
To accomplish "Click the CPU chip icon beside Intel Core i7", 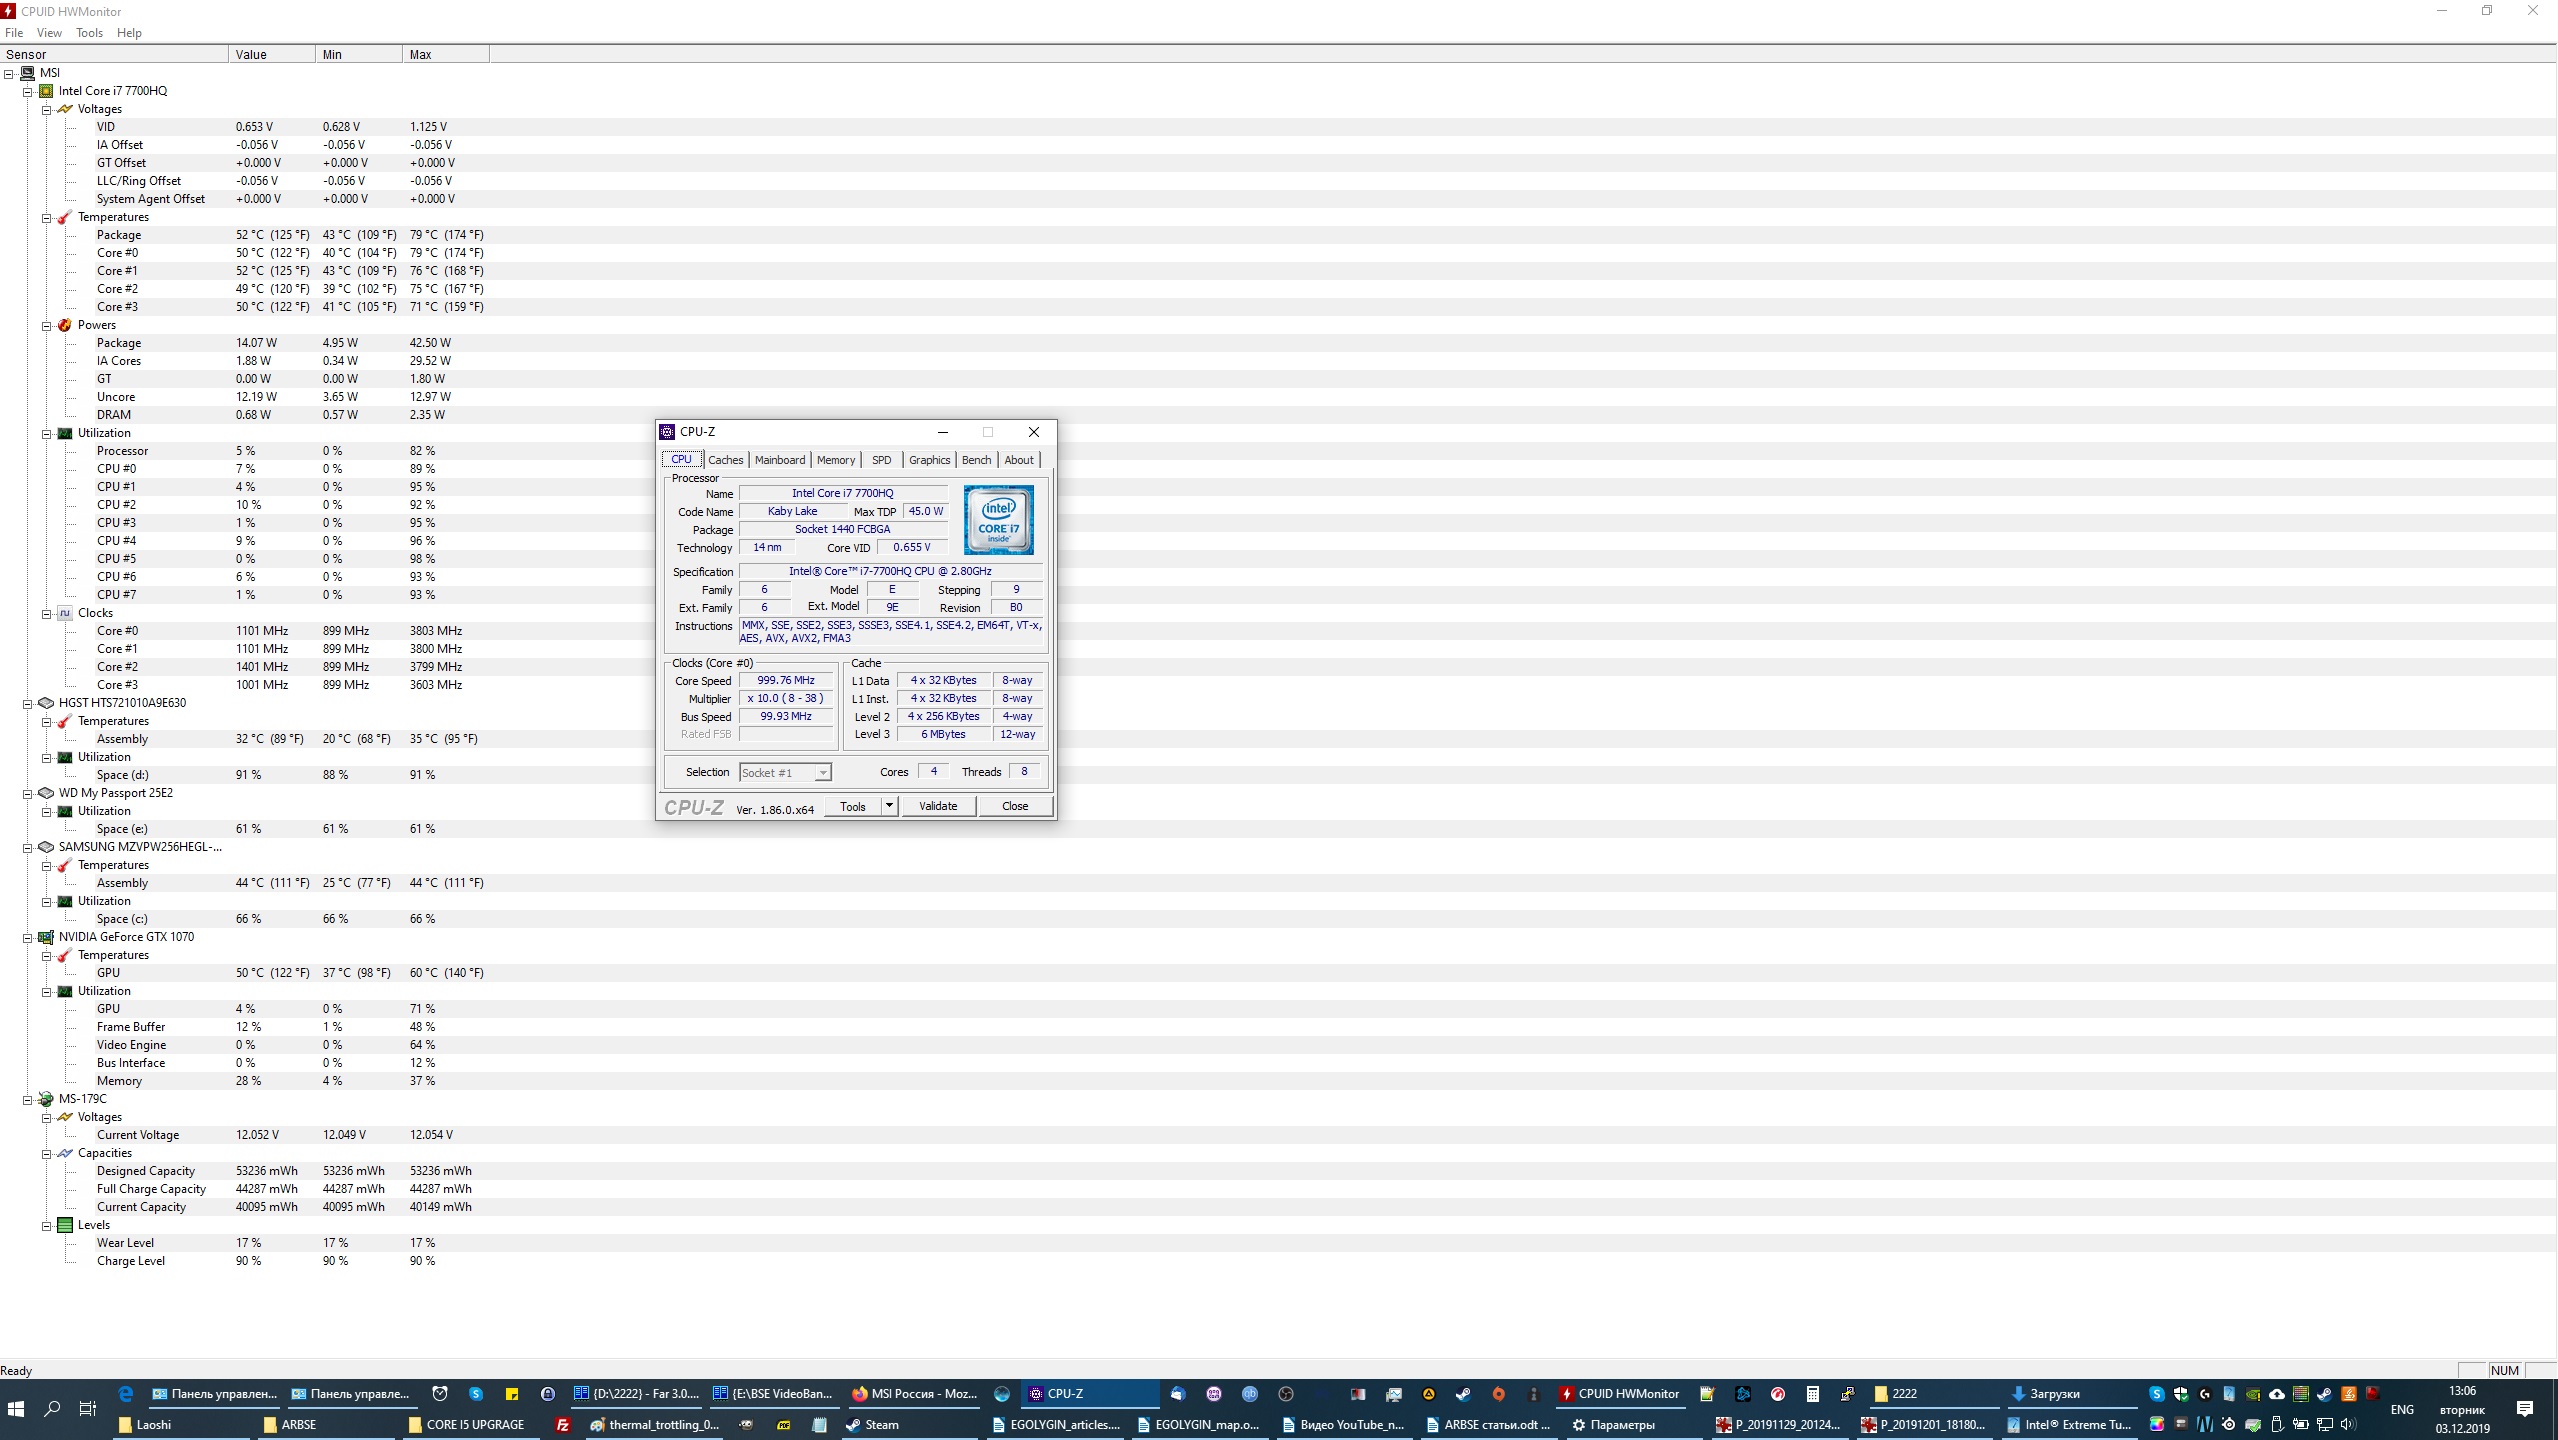I will 46,91.
